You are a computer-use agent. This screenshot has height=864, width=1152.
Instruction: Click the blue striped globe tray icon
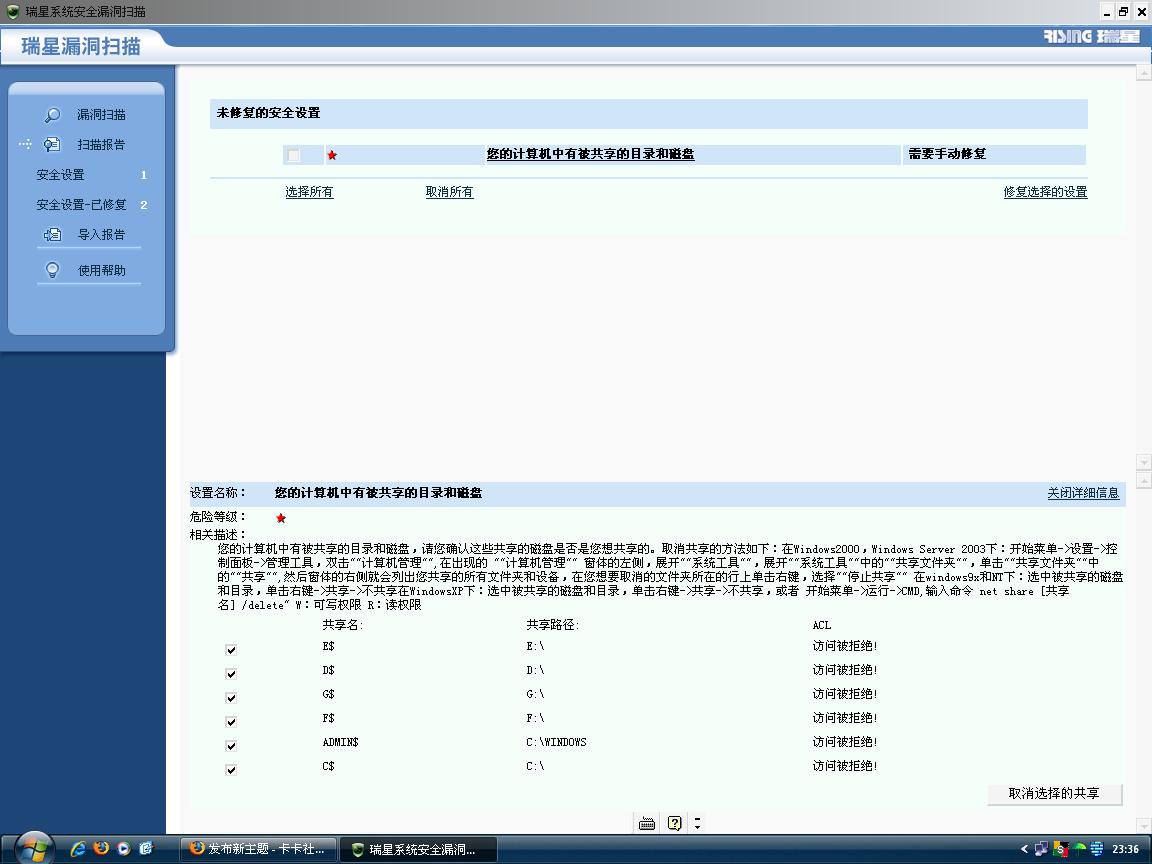coord(1097,849)
